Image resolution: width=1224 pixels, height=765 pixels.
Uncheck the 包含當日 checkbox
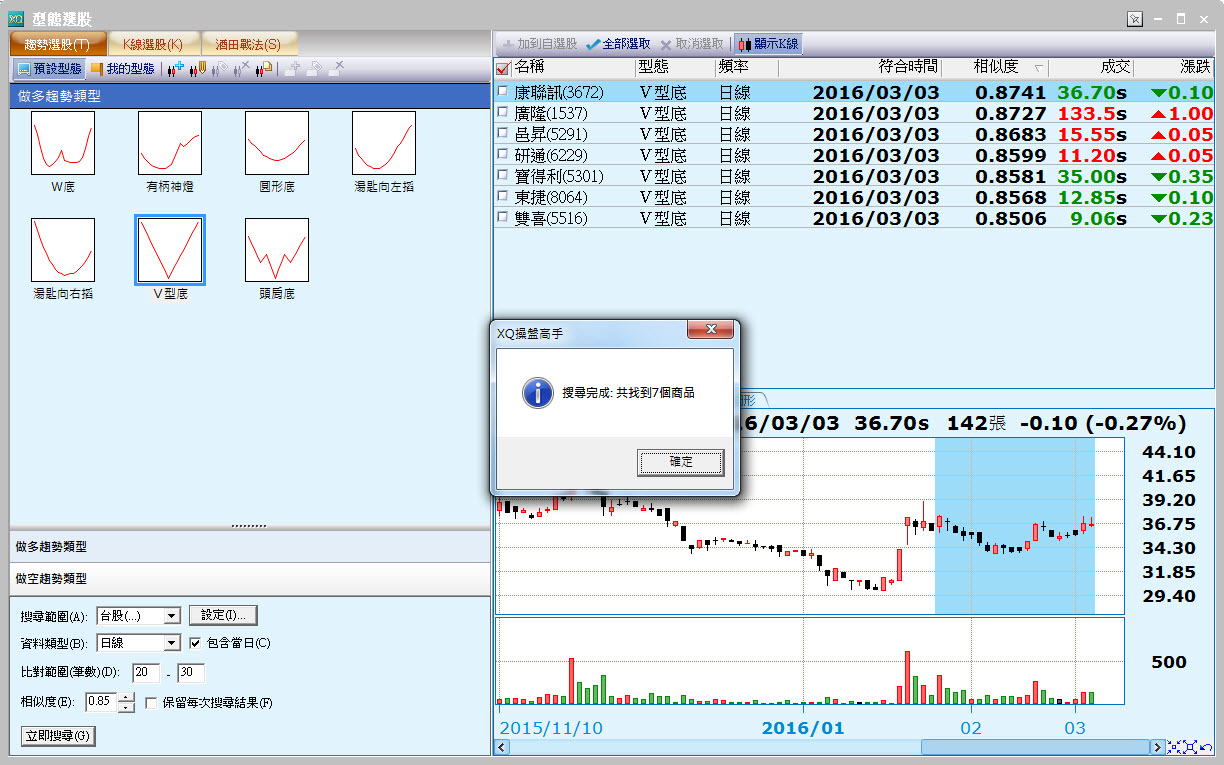pos(196,643)
